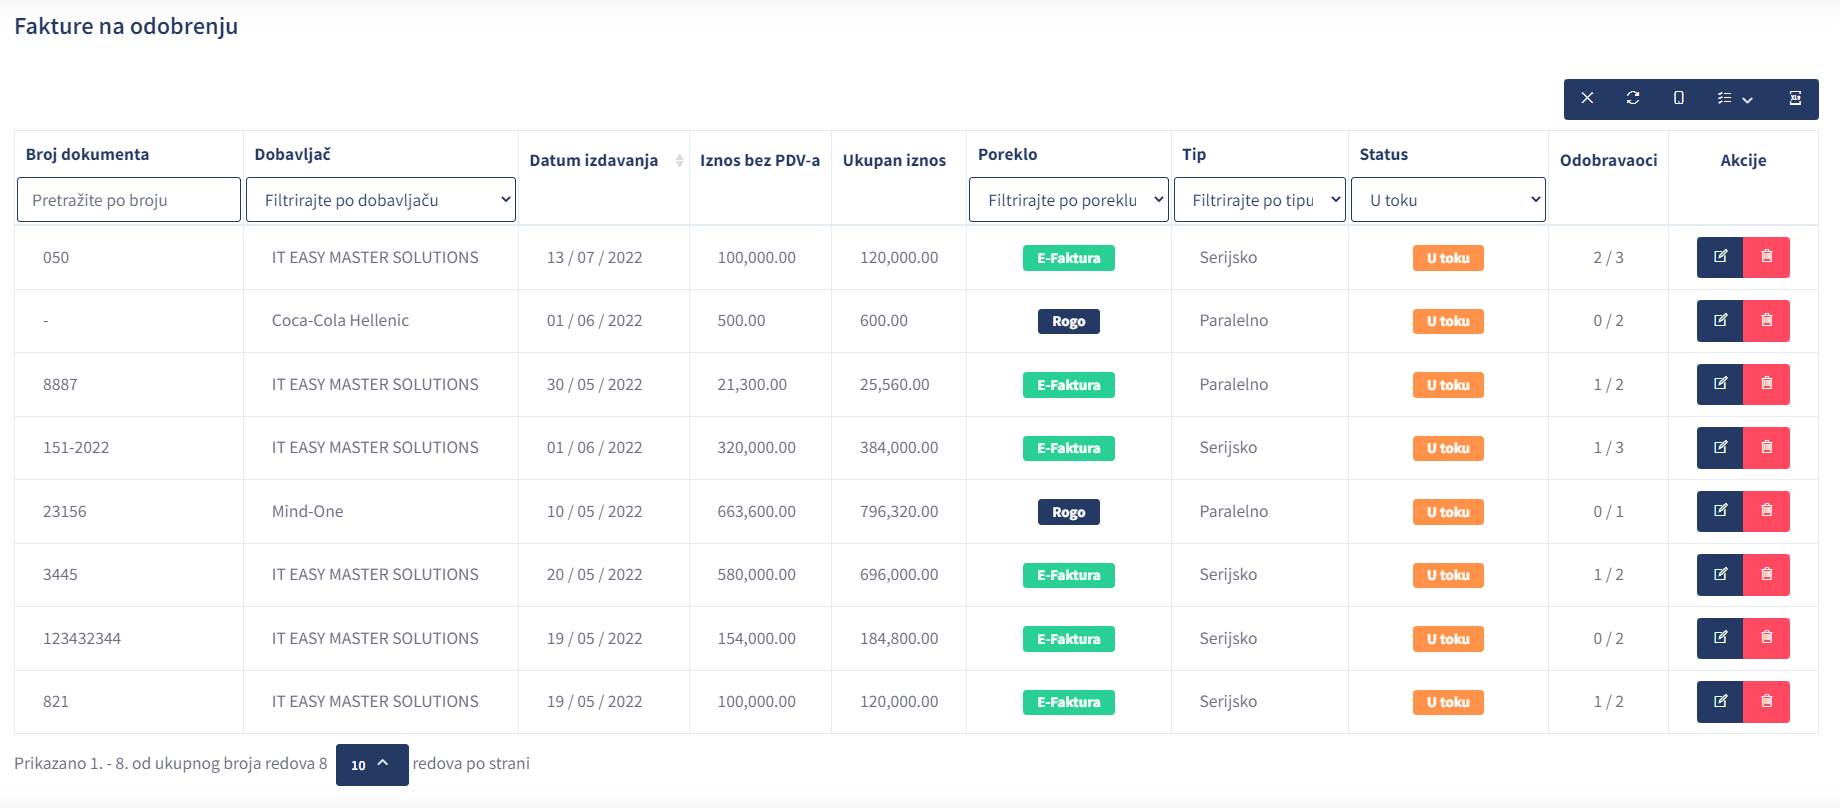The height and width of the screenshot is (808, 1840).
Task: Export table to XLS file
Action: (1795, 98)
